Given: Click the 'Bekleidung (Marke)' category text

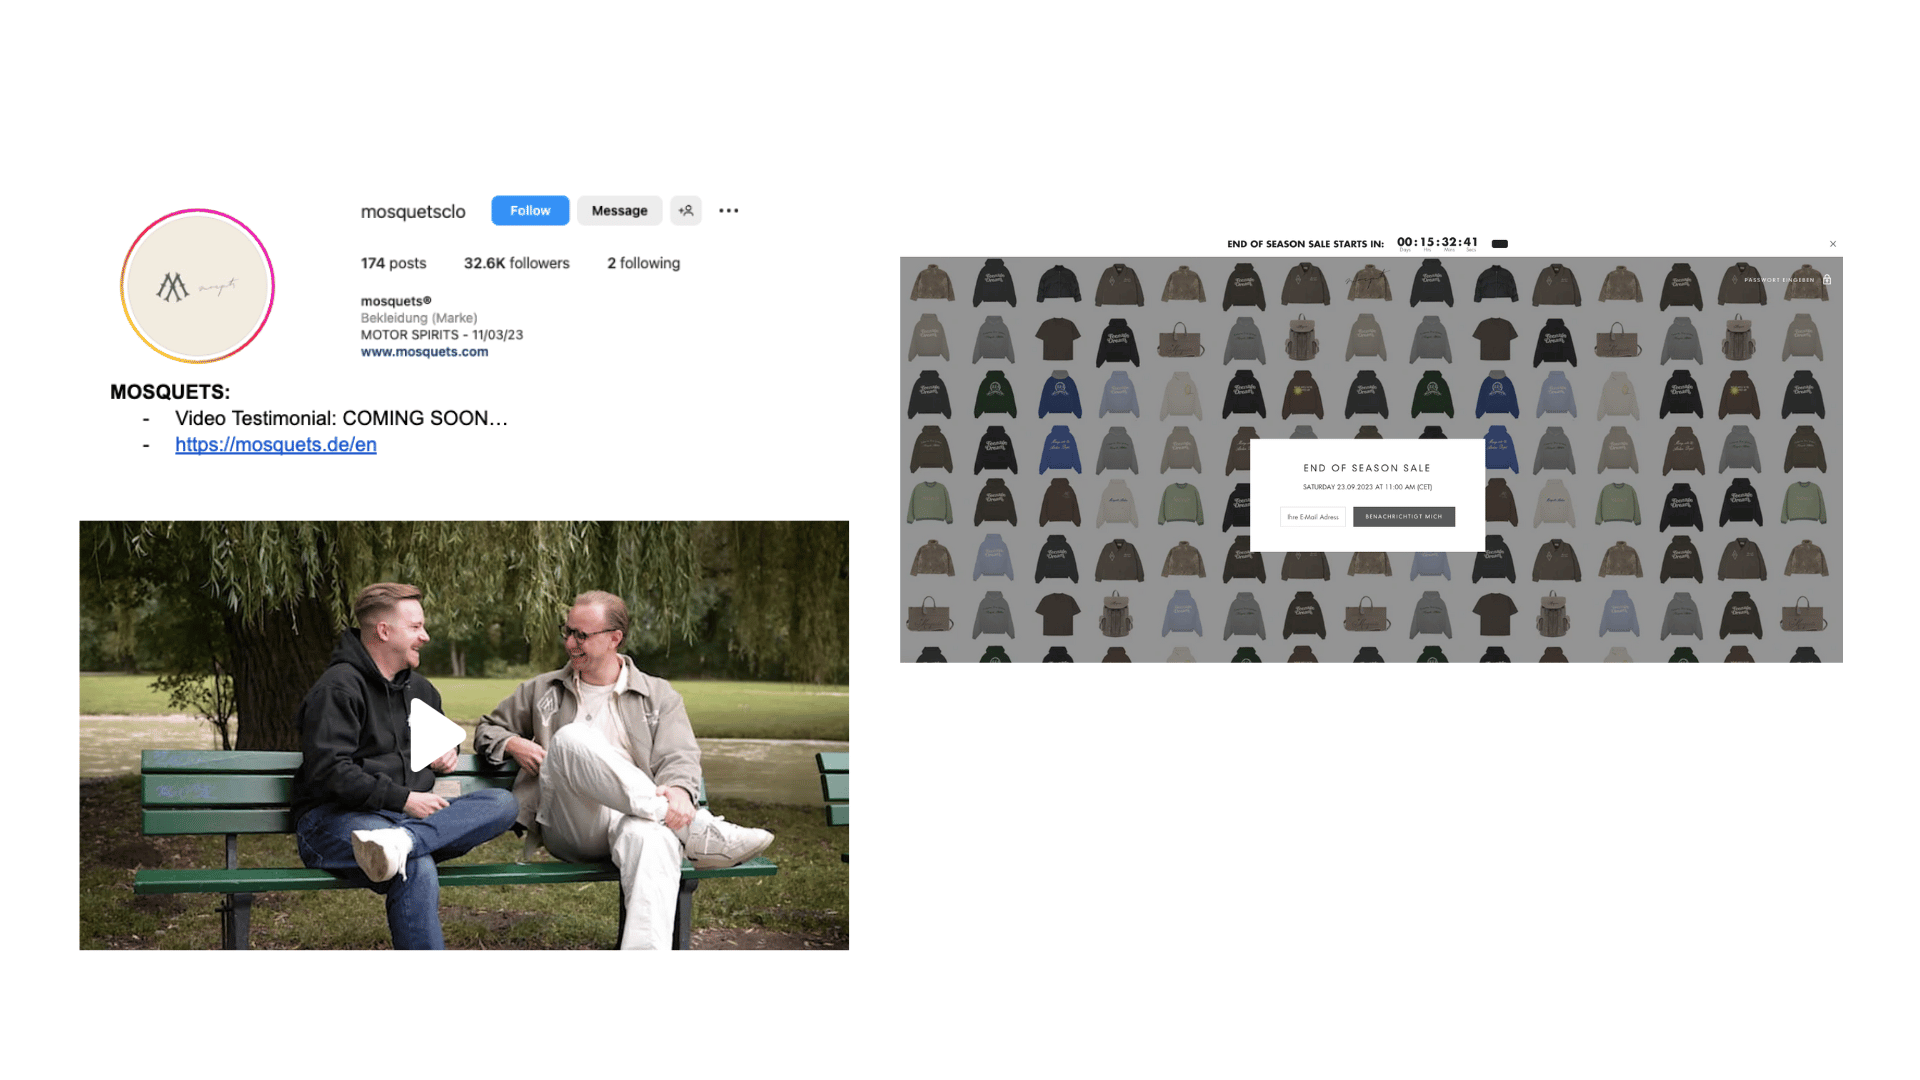Looking at the screenshot, I should [x=419, y=318].
